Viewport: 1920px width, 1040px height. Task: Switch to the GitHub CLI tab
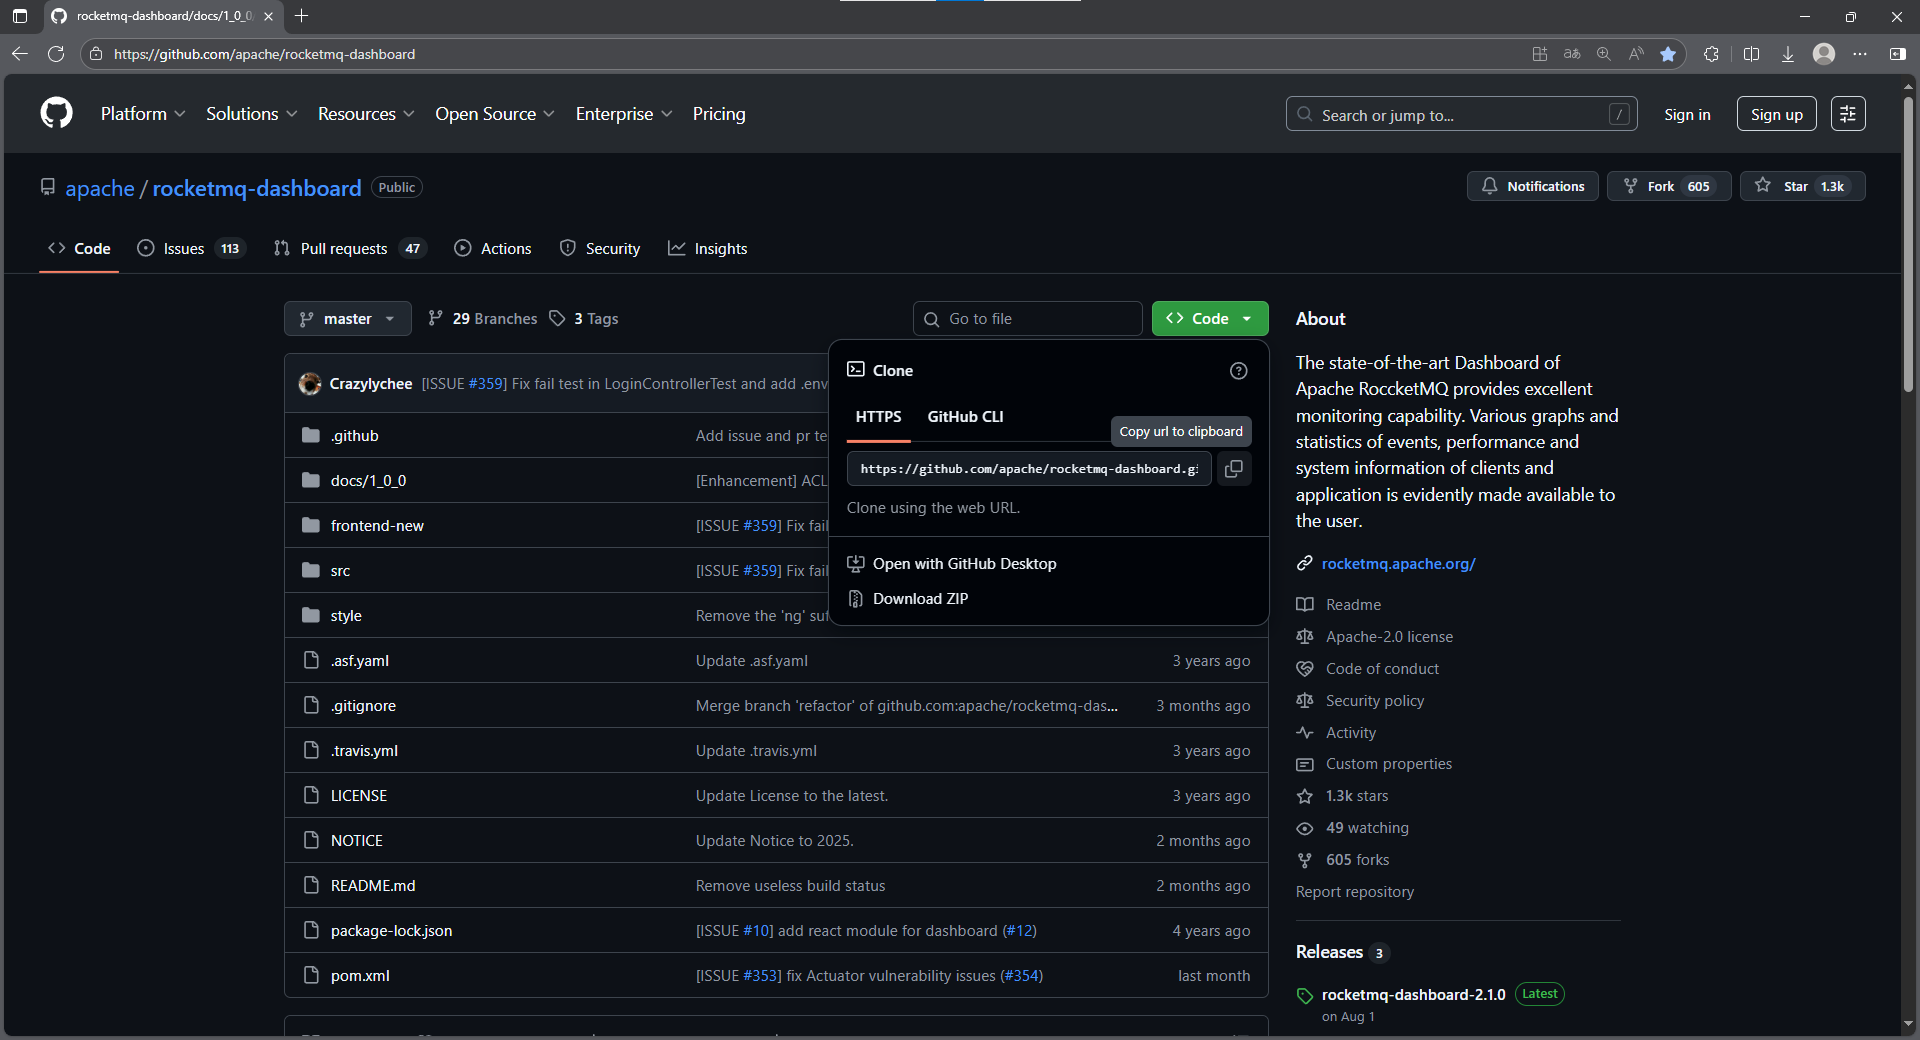click(x=965, y=417)
